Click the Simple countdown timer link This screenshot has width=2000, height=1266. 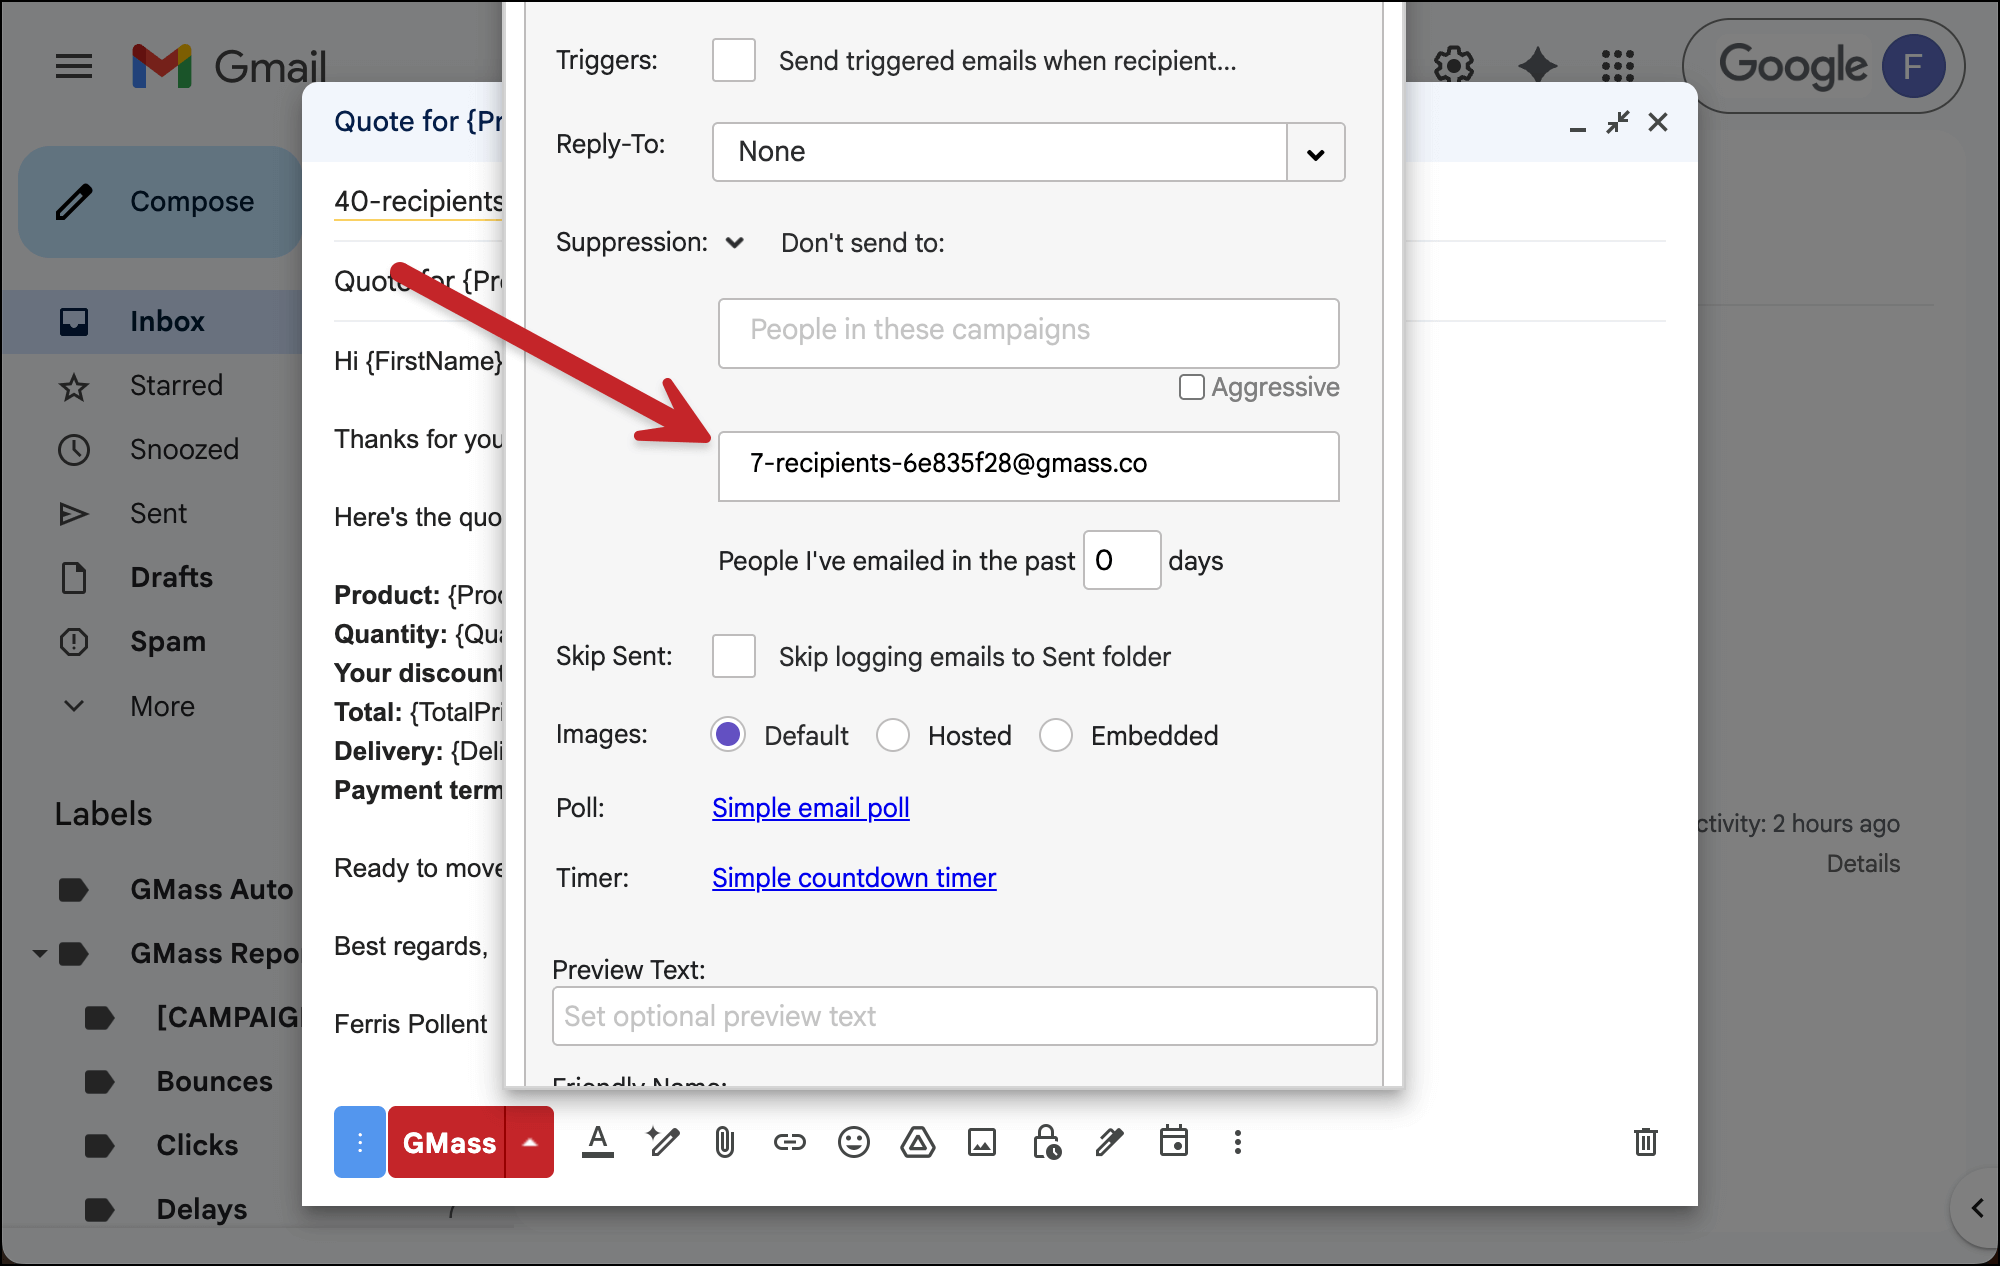point(853,877)
